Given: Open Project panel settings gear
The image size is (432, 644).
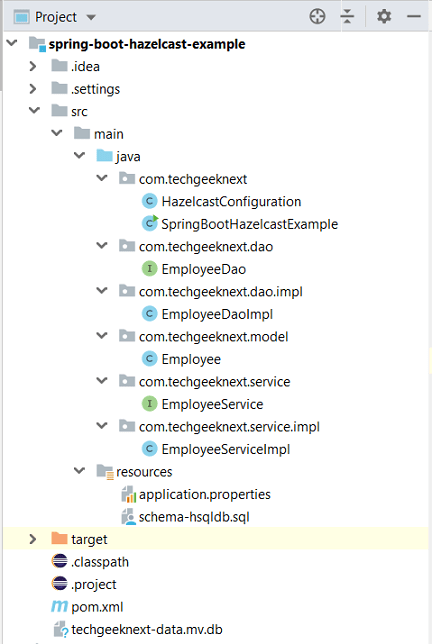Looking at the screenshot, I should pyautogui.click(x=384, y=17).
